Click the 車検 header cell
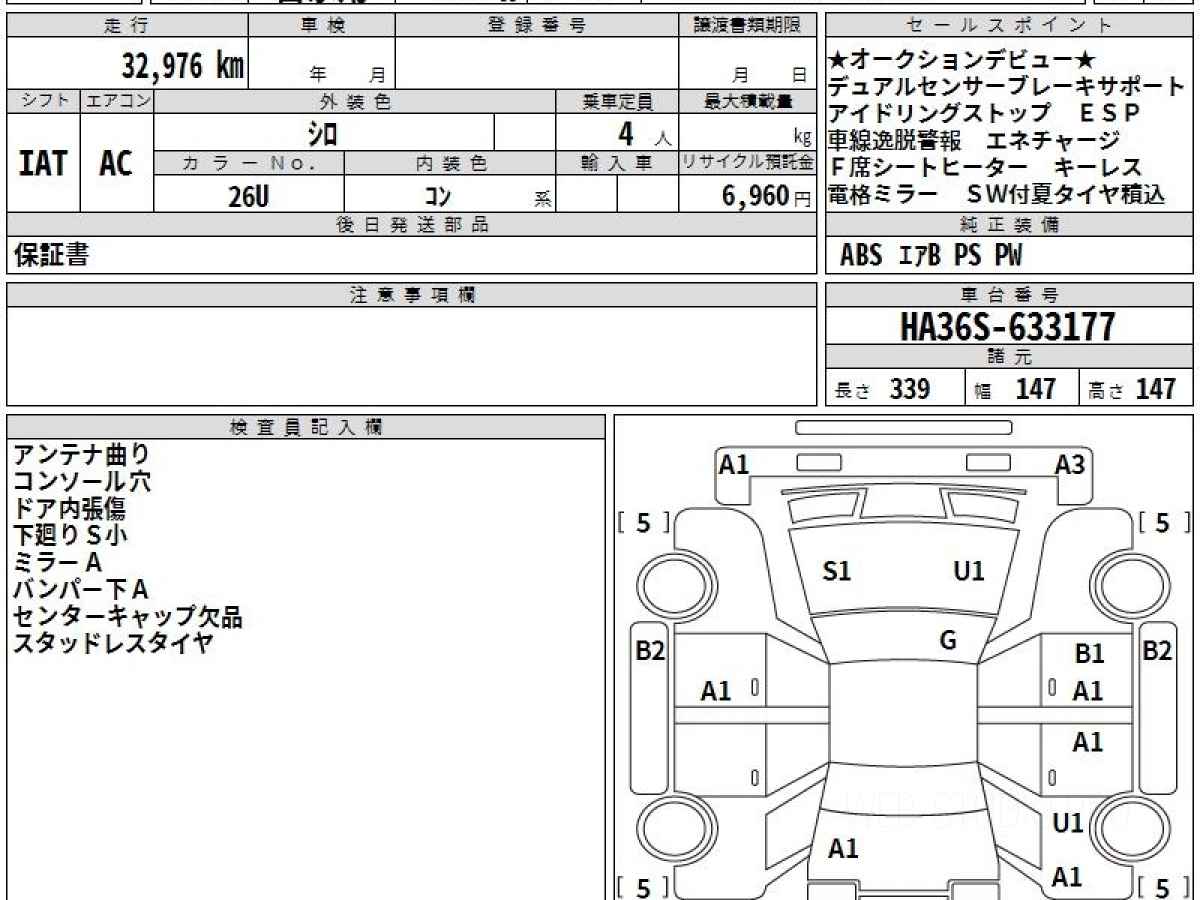The image size is (1200, 900). [x=322, y=26]
